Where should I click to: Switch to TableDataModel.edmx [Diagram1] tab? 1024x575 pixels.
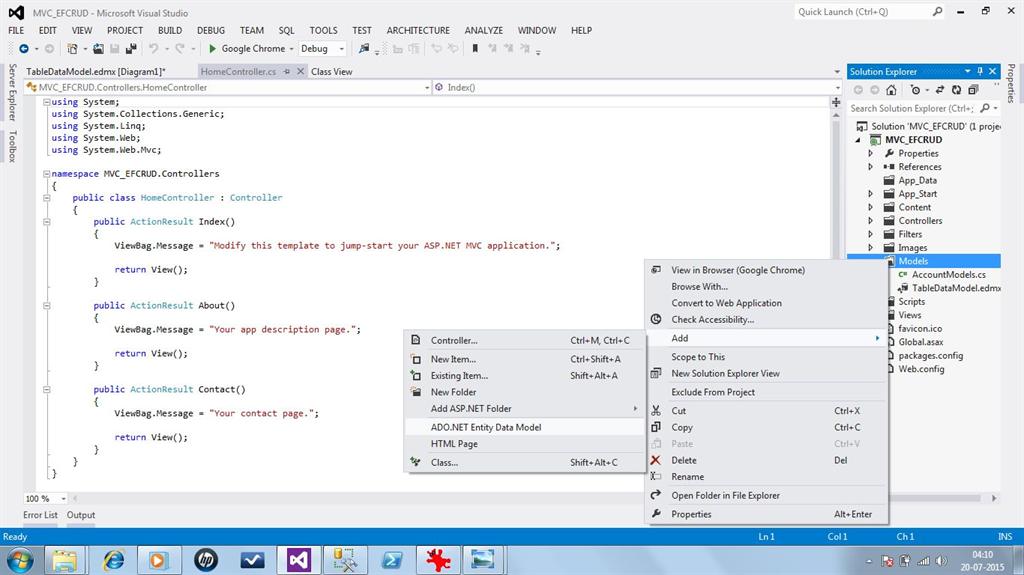[x=96, y=71]
